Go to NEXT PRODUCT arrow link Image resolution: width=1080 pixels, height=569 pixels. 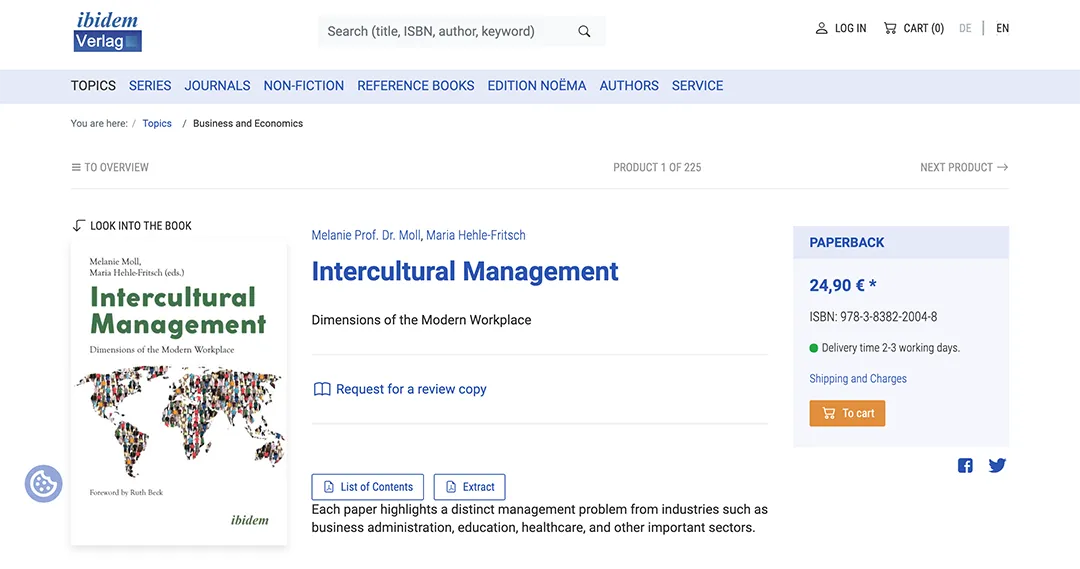click(x=964, y=167)
